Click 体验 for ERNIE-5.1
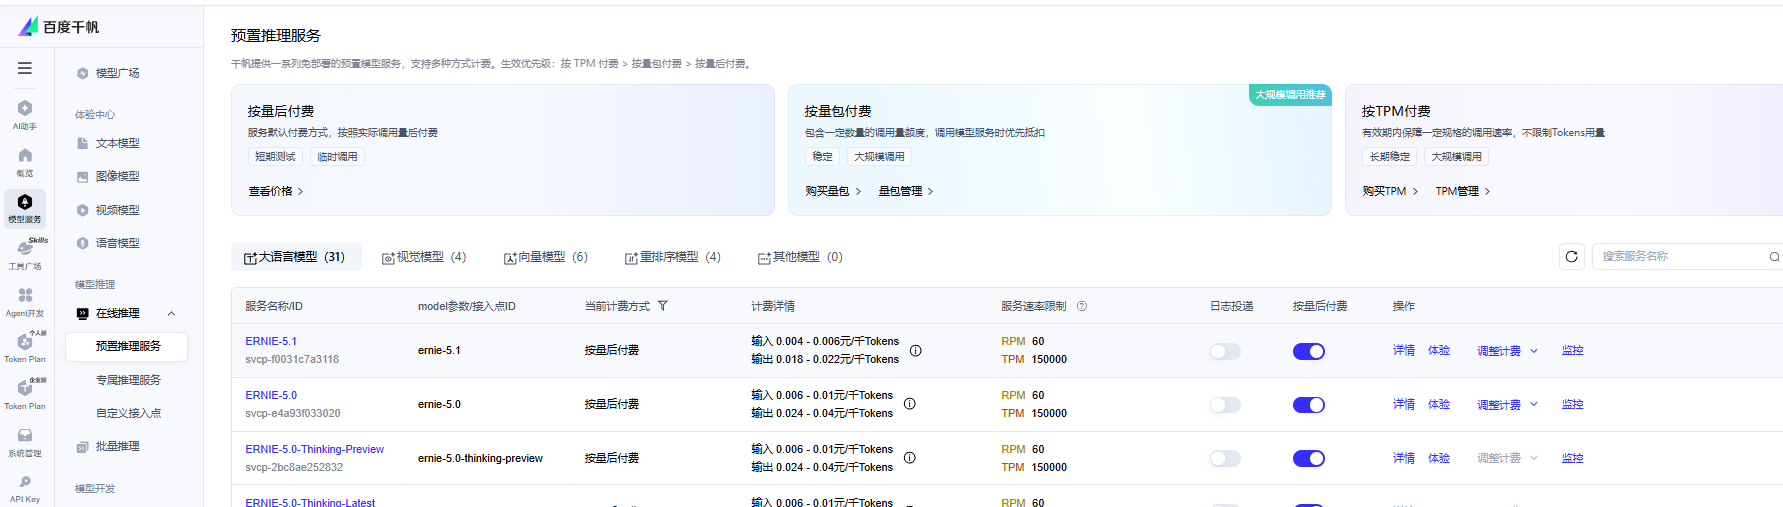The image size is (1783, 507). click(1439, 351)
